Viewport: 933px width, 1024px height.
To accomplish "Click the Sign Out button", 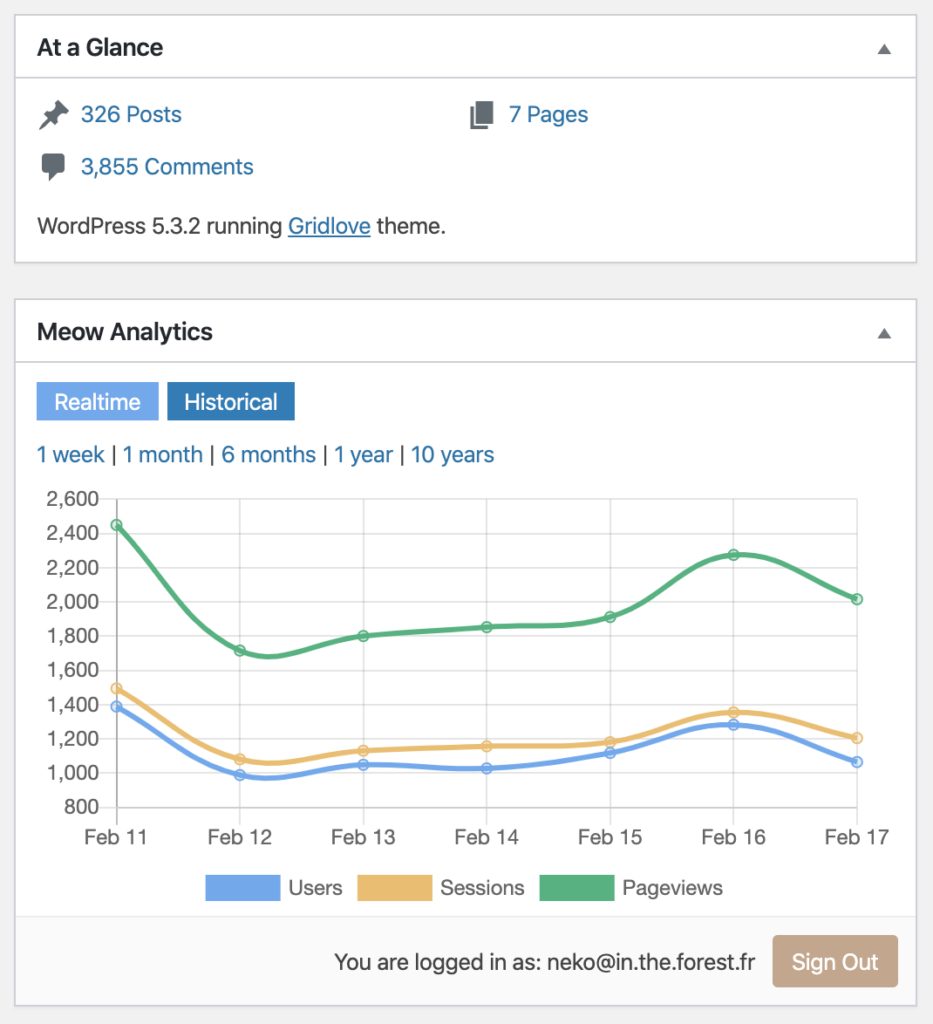I will pos(834,962).
